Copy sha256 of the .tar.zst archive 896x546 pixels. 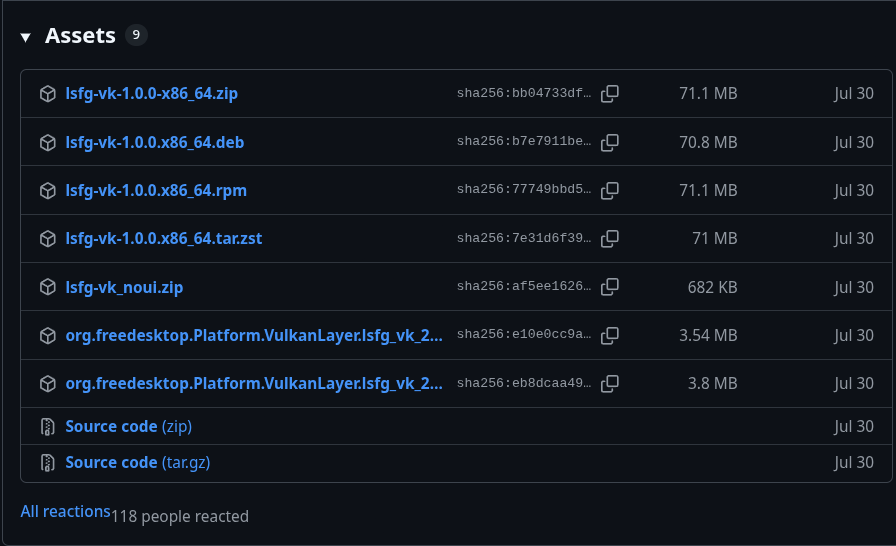610,238
